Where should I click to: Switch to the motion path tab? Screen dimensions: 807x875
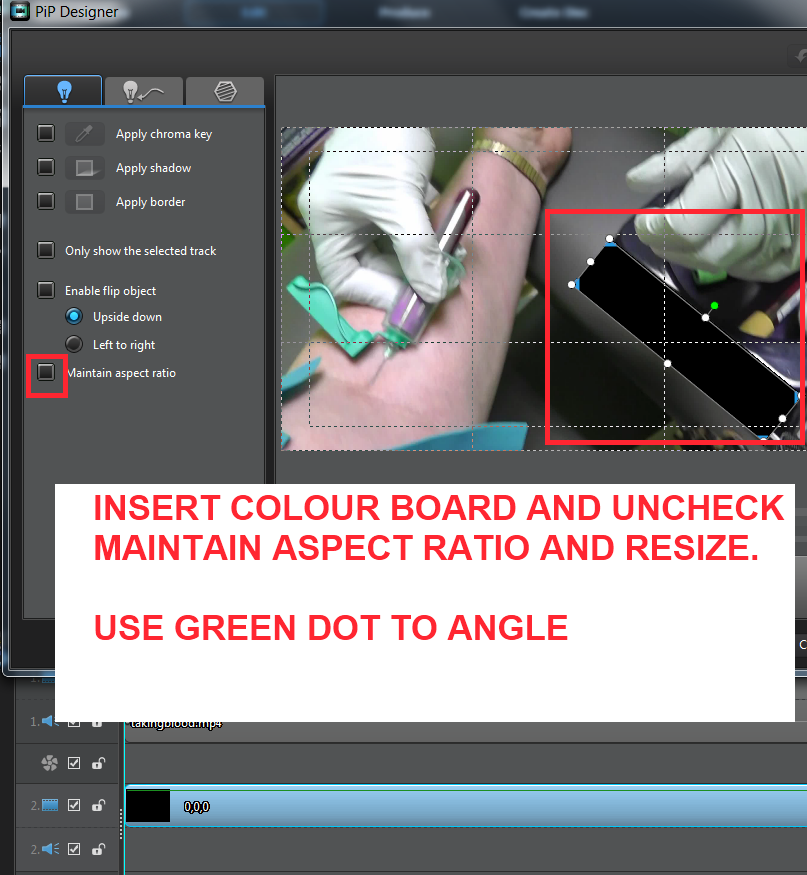[144, 92]
